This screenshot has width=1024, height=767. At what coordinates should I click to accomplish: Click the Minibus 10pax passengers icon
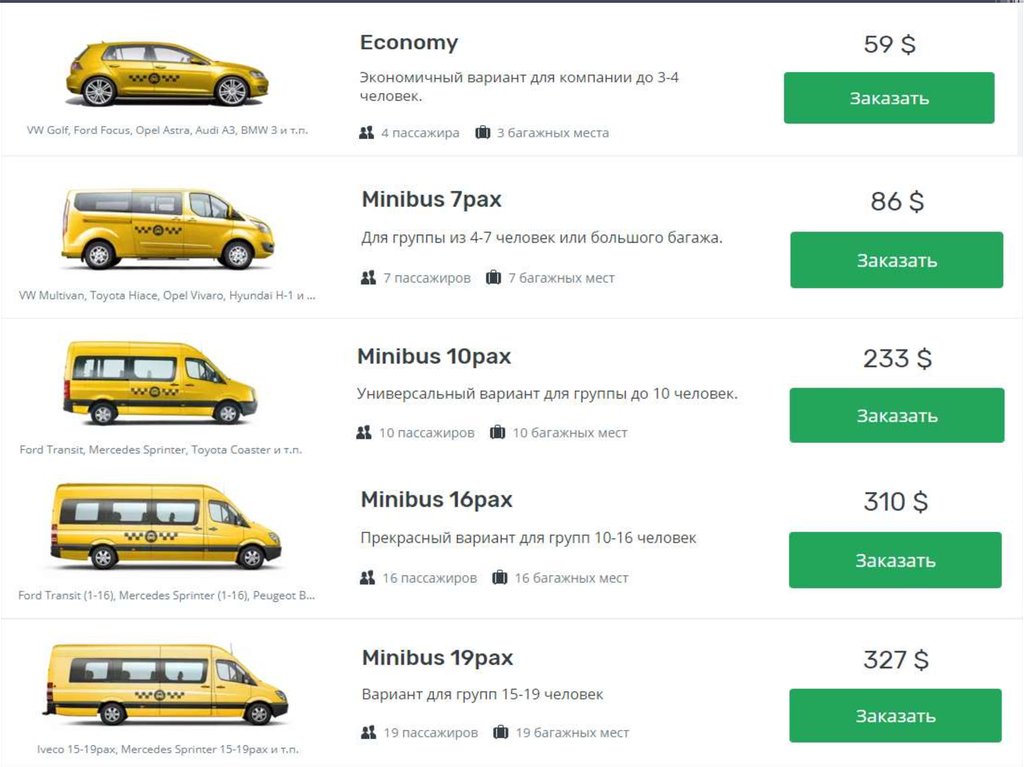[x=364, y=433]
